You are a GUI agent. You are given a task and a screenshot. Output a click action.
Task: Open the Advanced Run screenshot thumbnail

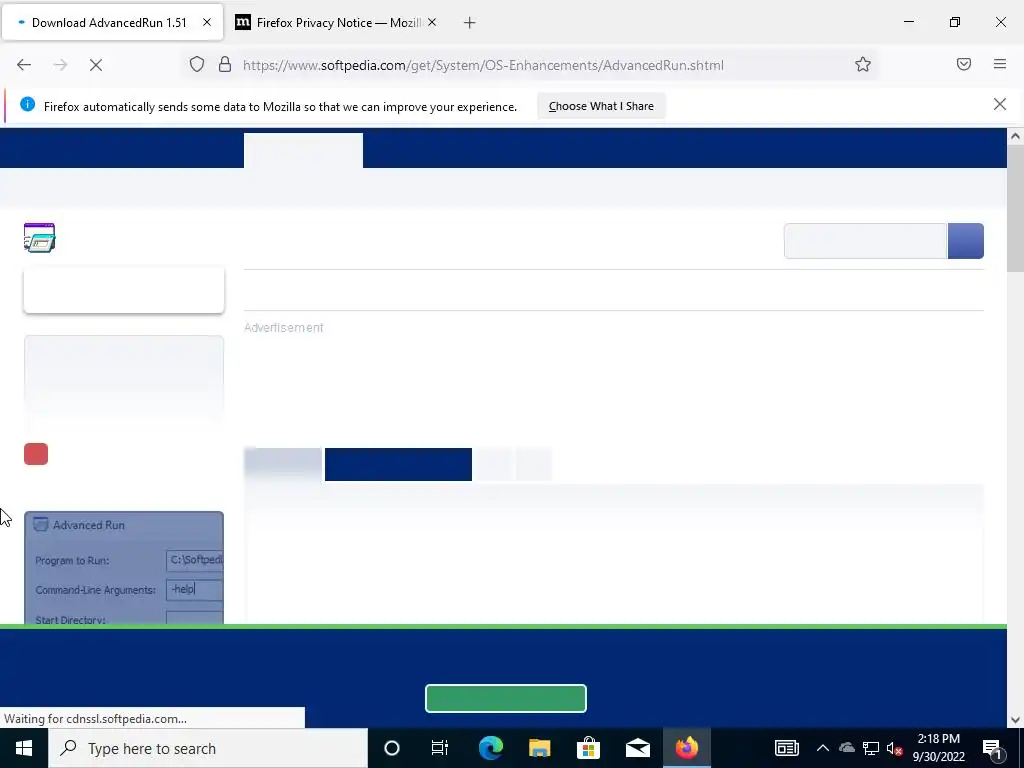click(124, 568)
